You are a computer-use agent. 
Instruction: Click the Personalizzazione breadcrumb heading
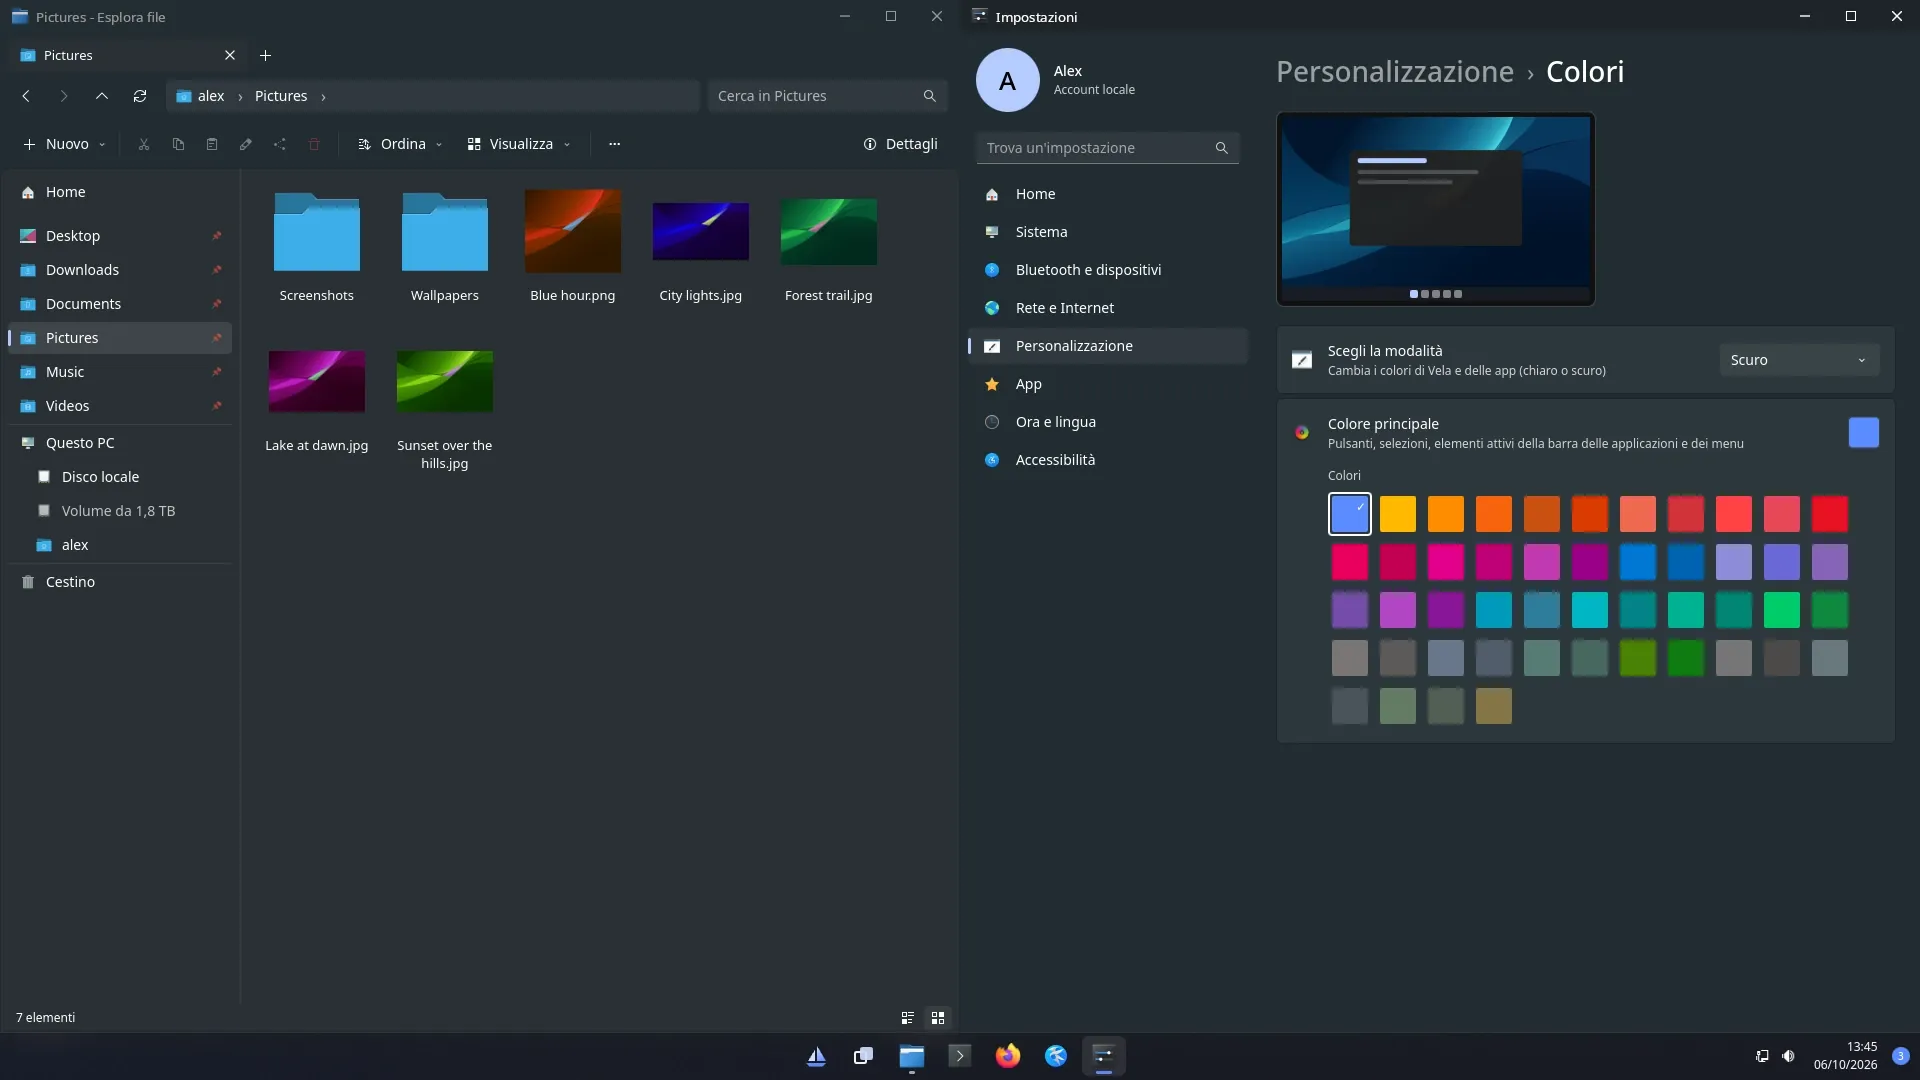tap(1394, 72)
